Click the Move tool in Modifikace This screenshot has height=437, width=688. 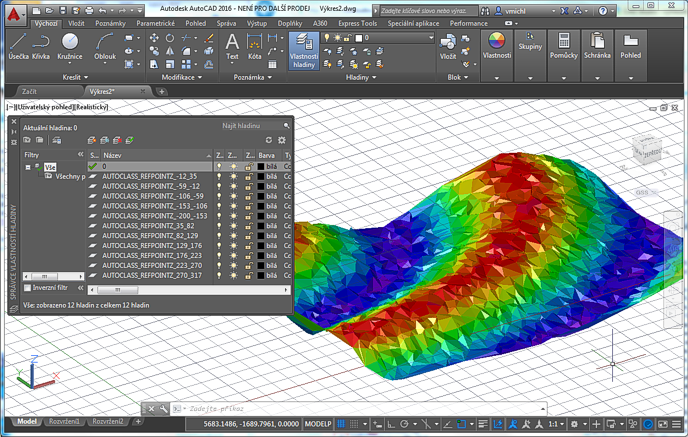154,38
